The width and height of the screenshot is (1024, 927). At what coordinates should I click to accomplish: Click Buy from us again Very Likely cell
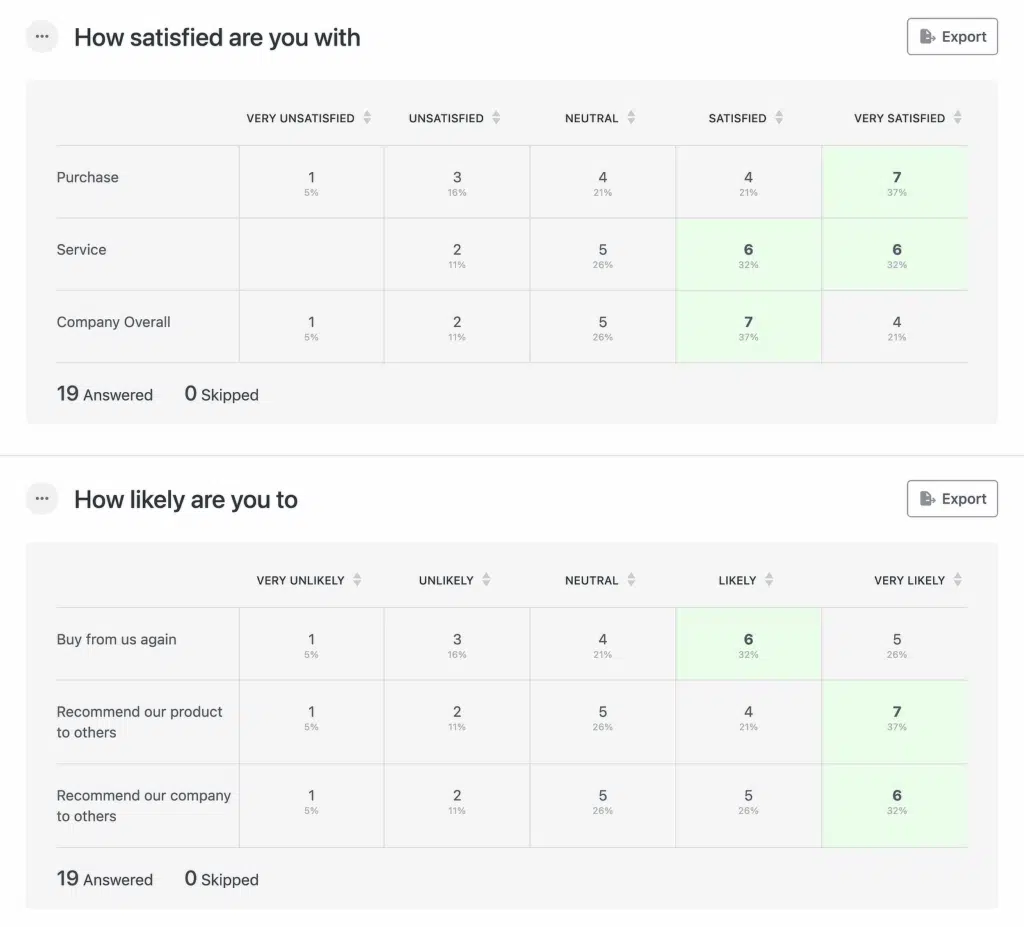(895, 643)
